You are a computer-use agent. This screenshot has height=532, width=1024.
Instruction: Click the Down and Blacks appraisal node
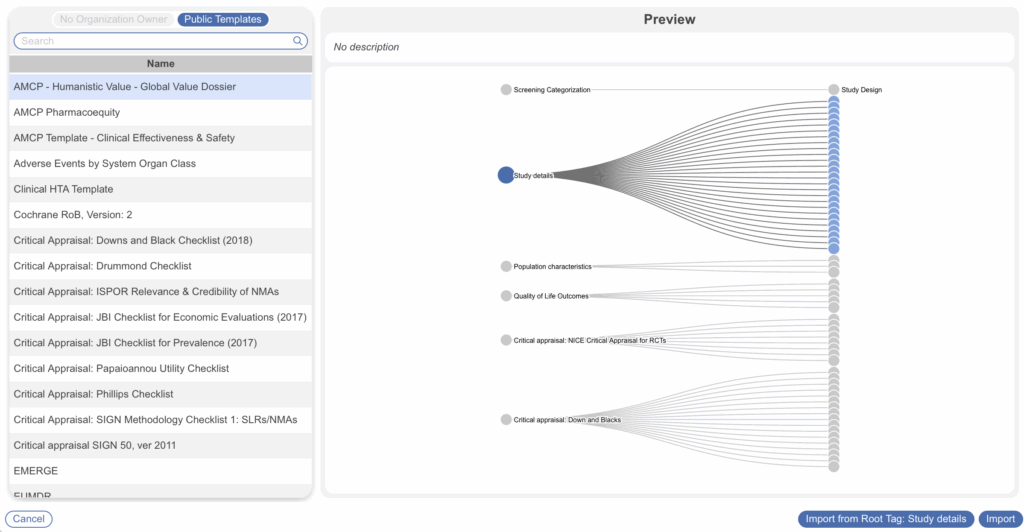pyautogui.click(x=506, y=420)
